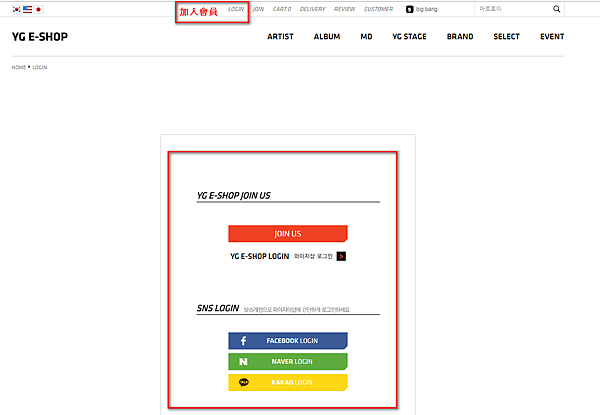This screenshot has height=415, width=600.
Task: Open the CUSTOMER link
Action: pos(378,9)
